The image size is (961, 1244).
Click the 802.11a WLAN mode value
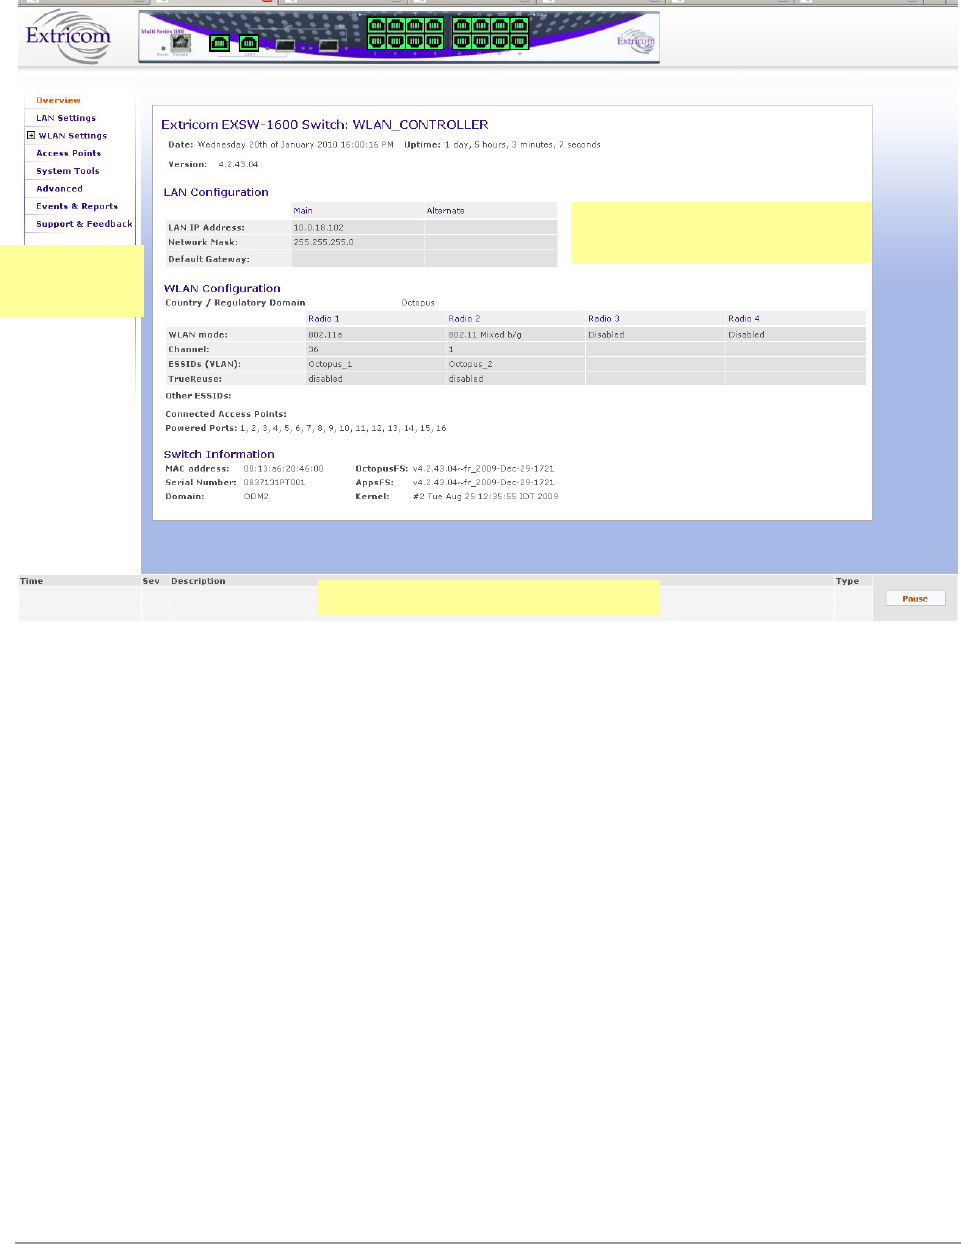[325, 335]
